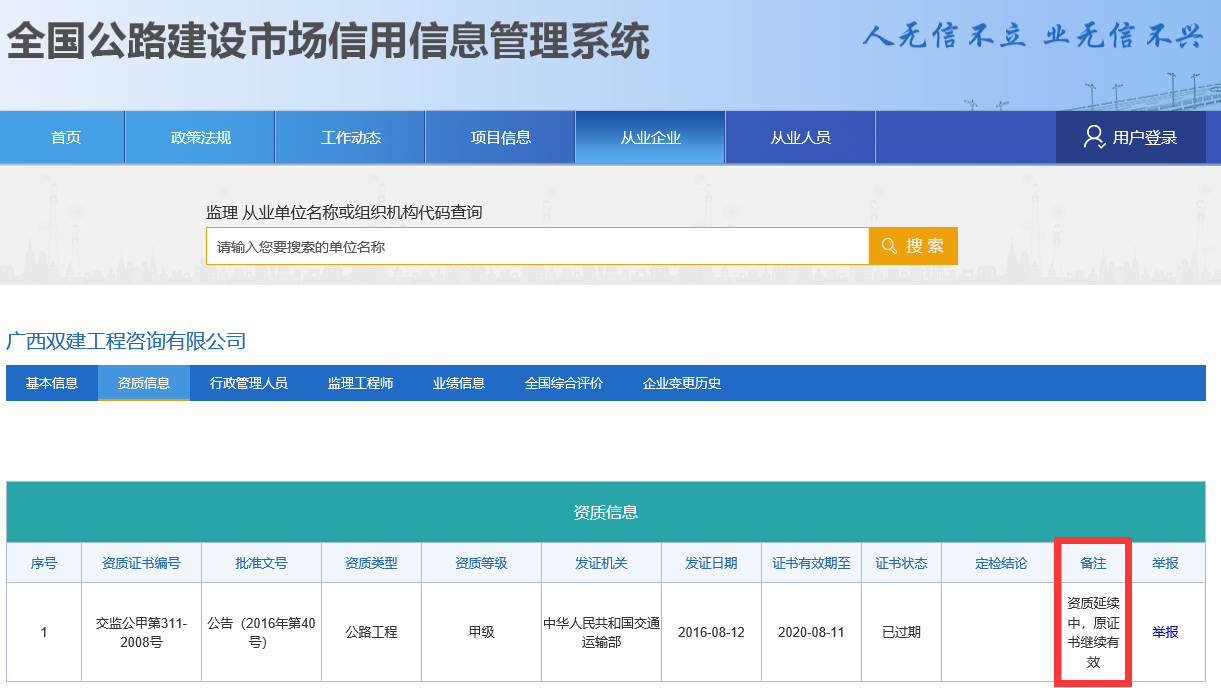
Task: Open the 项目信息 navigation tab
Action: (501, 138)
